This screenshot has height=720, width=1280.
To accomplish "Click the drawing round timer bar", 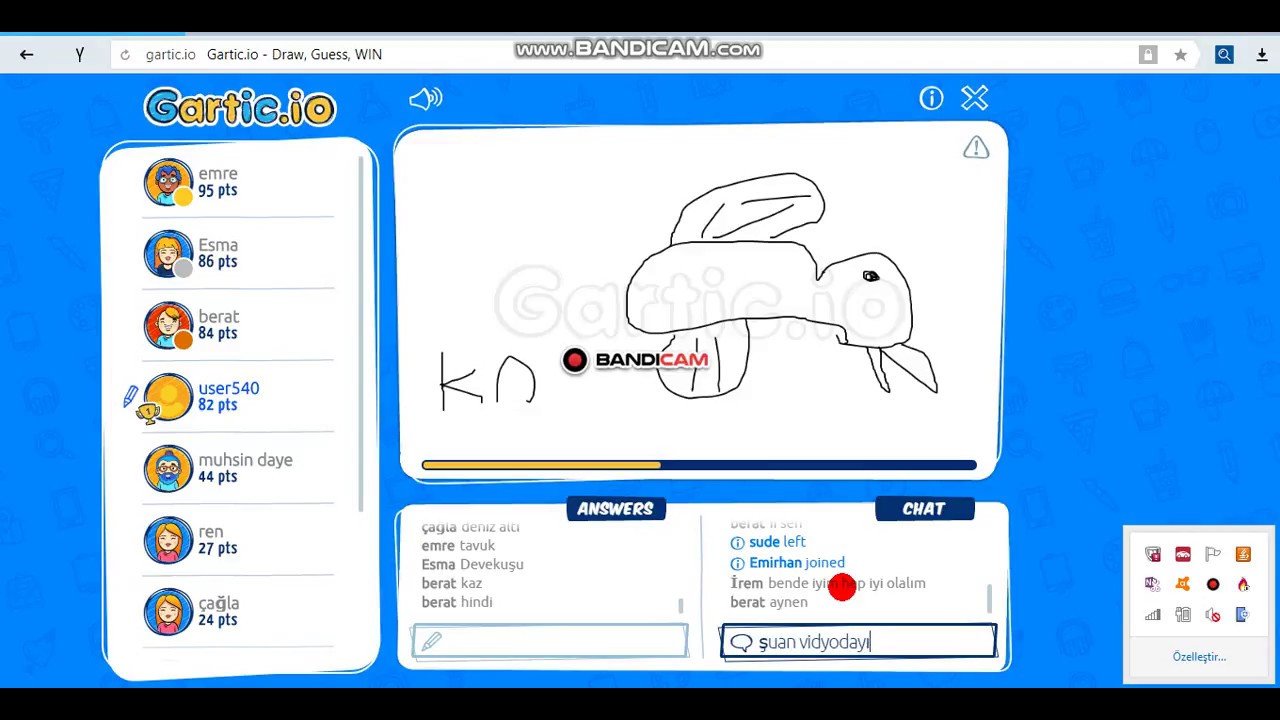I will pos(699,465).
